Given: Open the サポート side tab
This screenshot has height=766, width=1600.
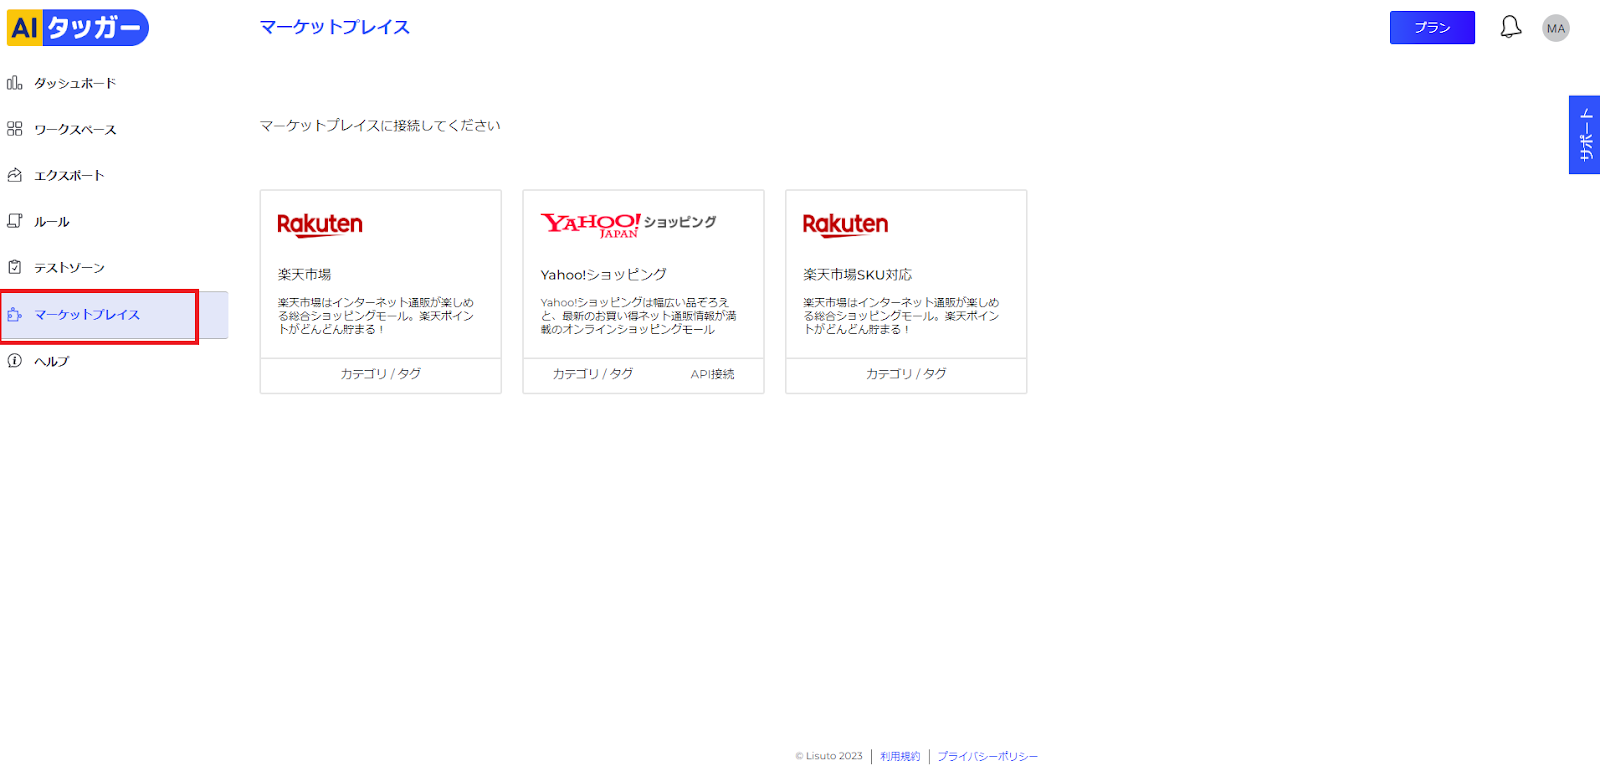Looking at the screenshot, I should pos(1585,135).
